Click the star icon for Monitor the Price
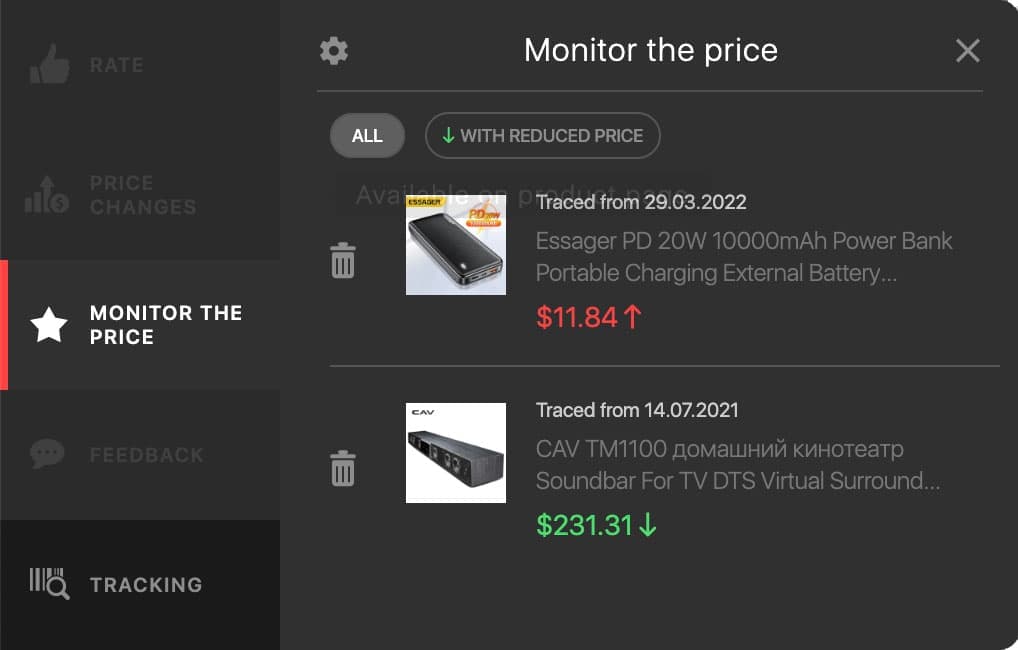Image resolution: width=1018 pixels, height=650 pixels. tap(49, 325)
